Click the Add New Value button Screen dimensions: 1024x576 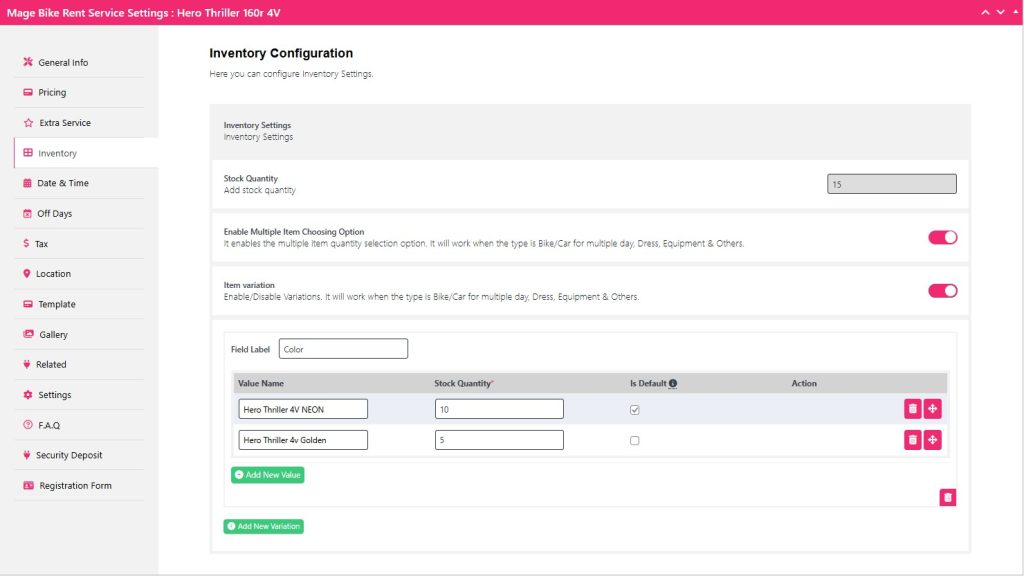coord(268,475)
